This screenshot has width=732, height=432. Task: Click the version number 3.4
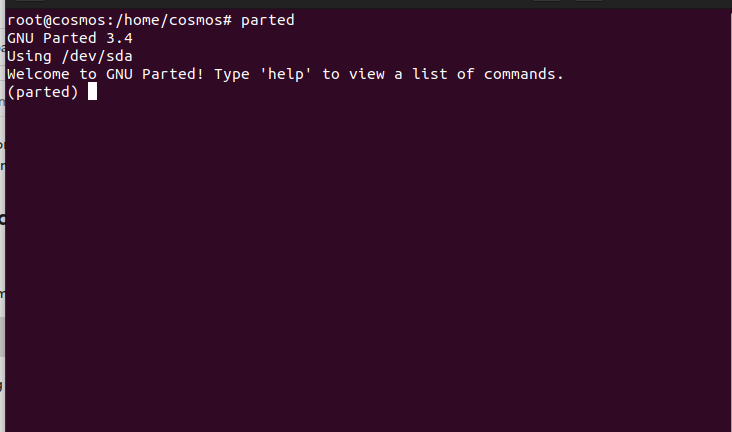point(120,38)
